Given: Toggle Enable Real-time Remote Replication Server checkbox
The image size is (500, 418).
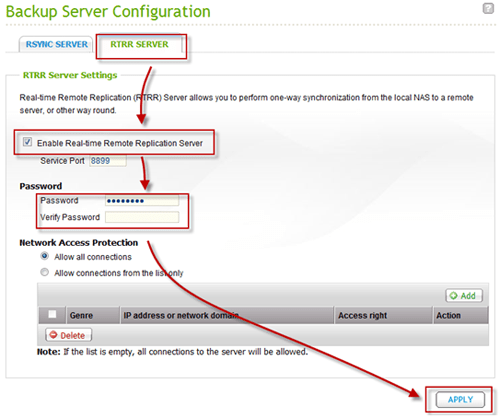Looking at the screenshot, I should tap(27, 142).
